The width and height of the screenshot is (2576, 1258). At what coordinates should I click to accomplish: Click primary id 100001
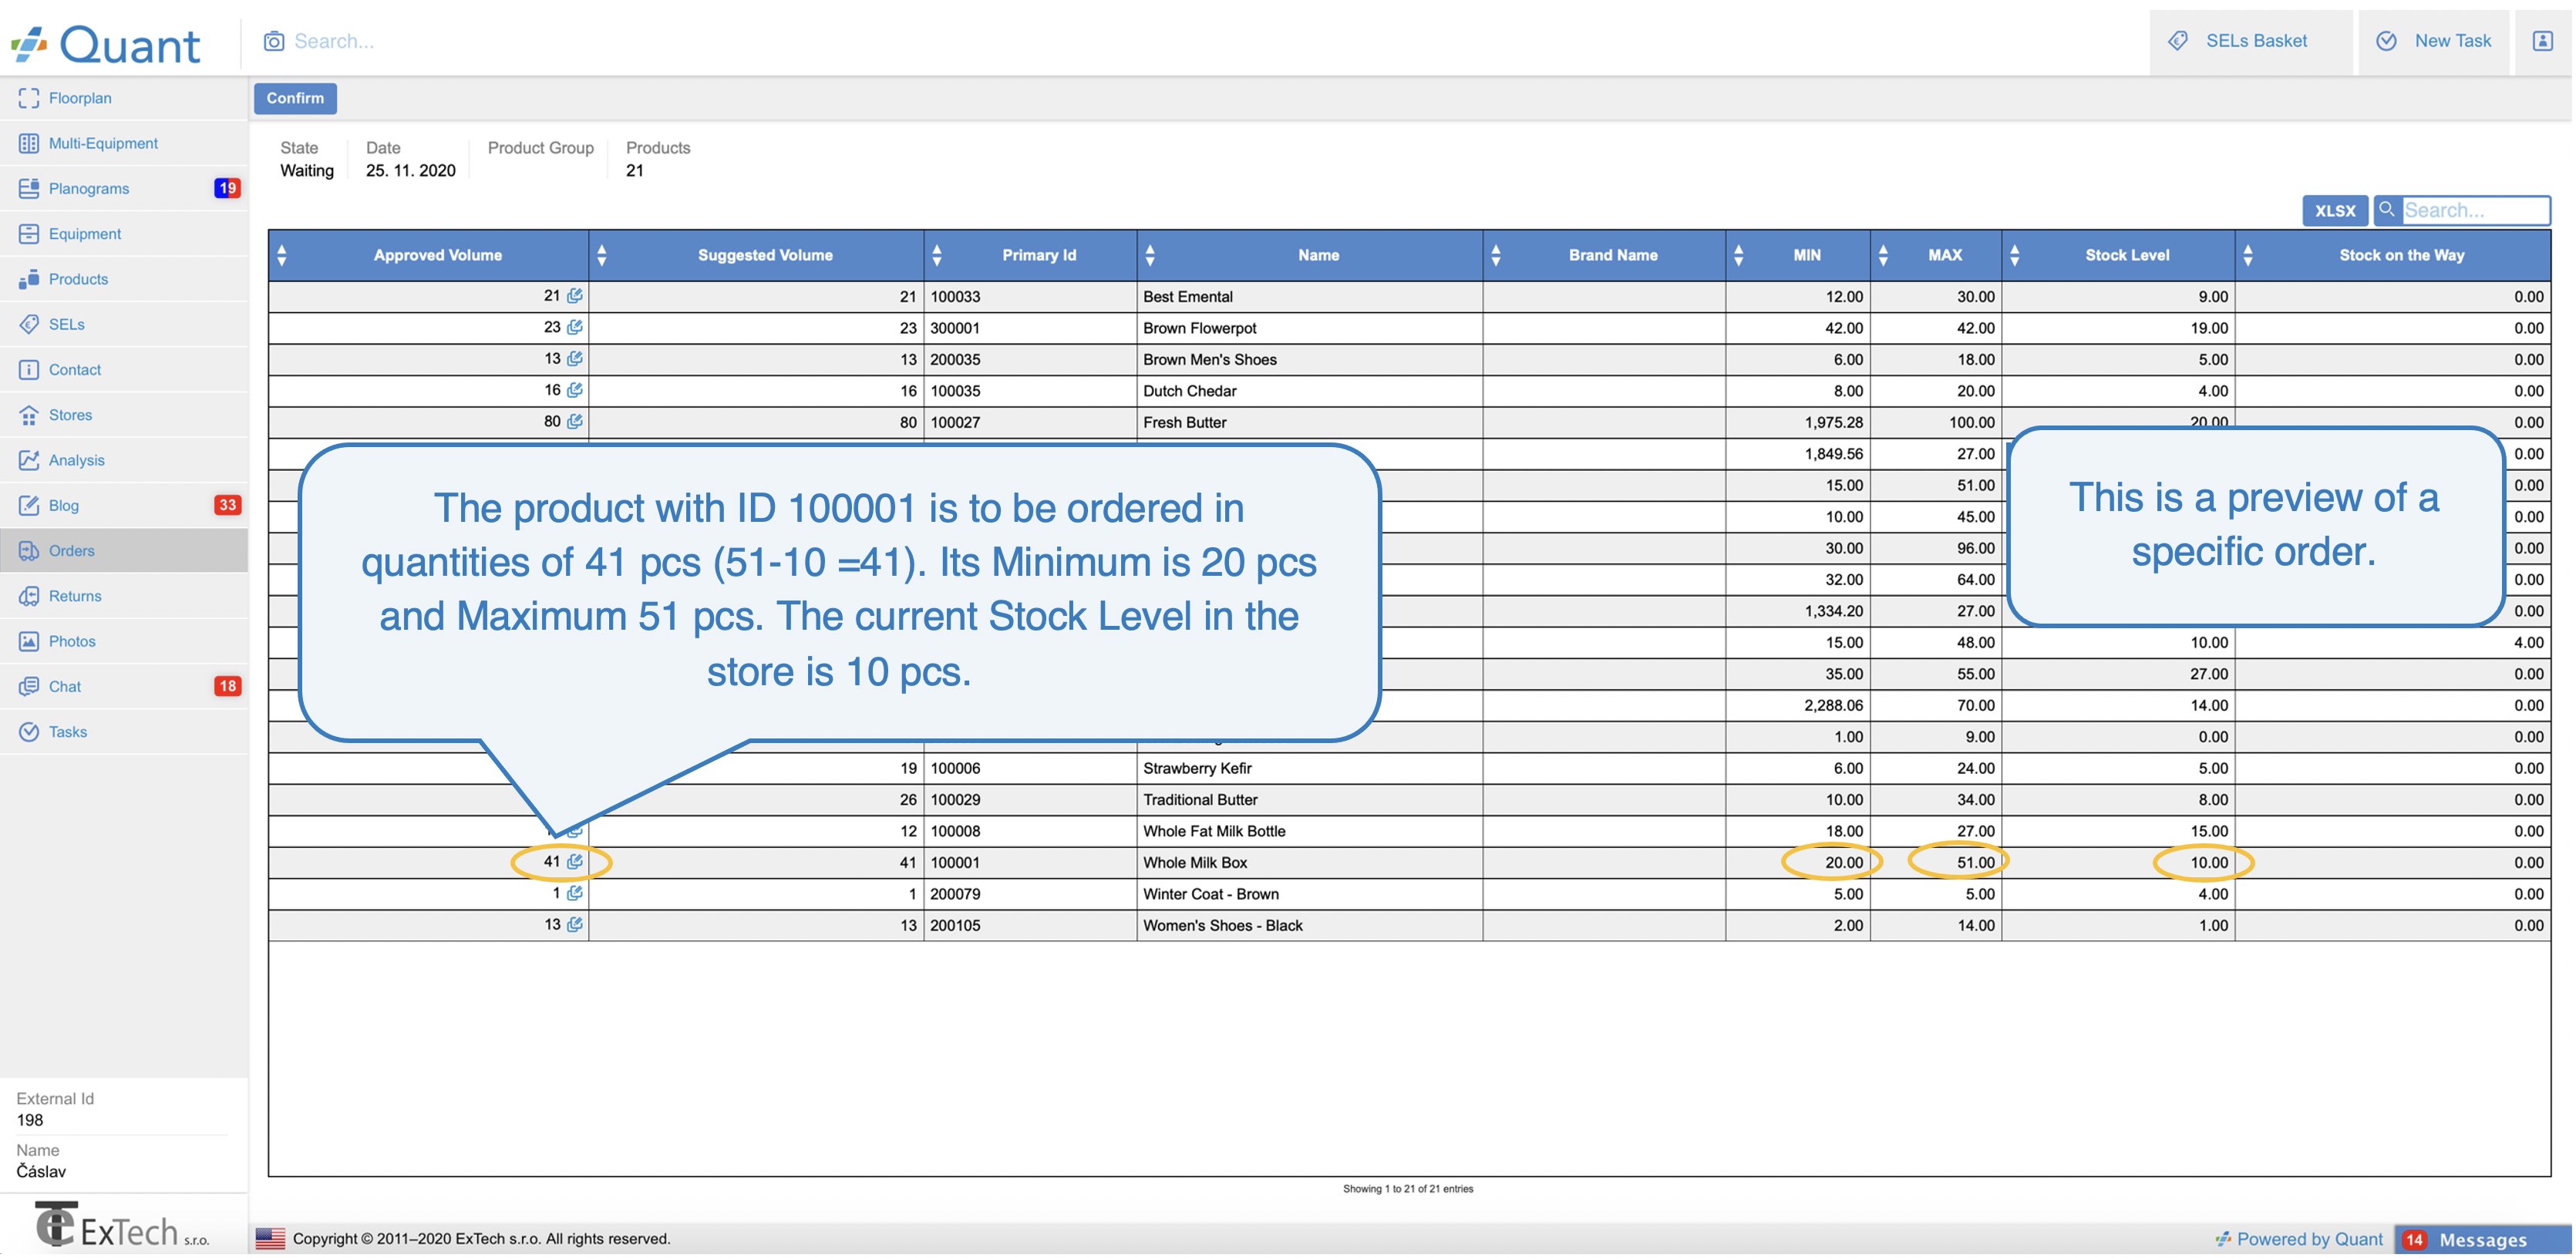click(x=955, y=862)
